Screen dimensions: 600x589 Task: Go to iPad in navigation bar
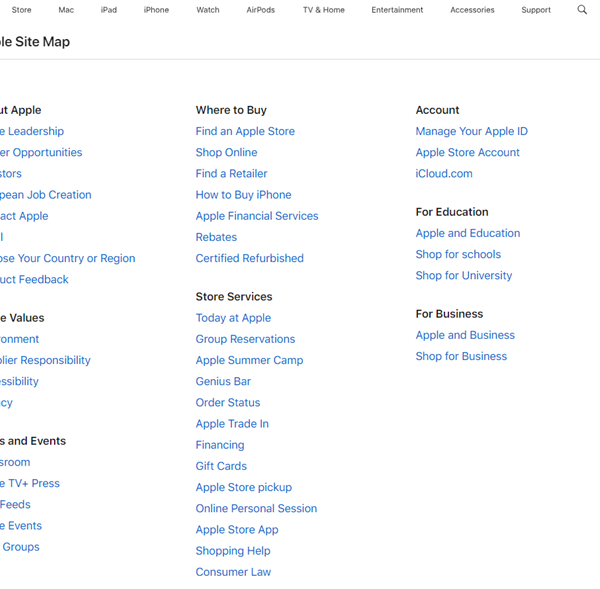pos(109,10)
